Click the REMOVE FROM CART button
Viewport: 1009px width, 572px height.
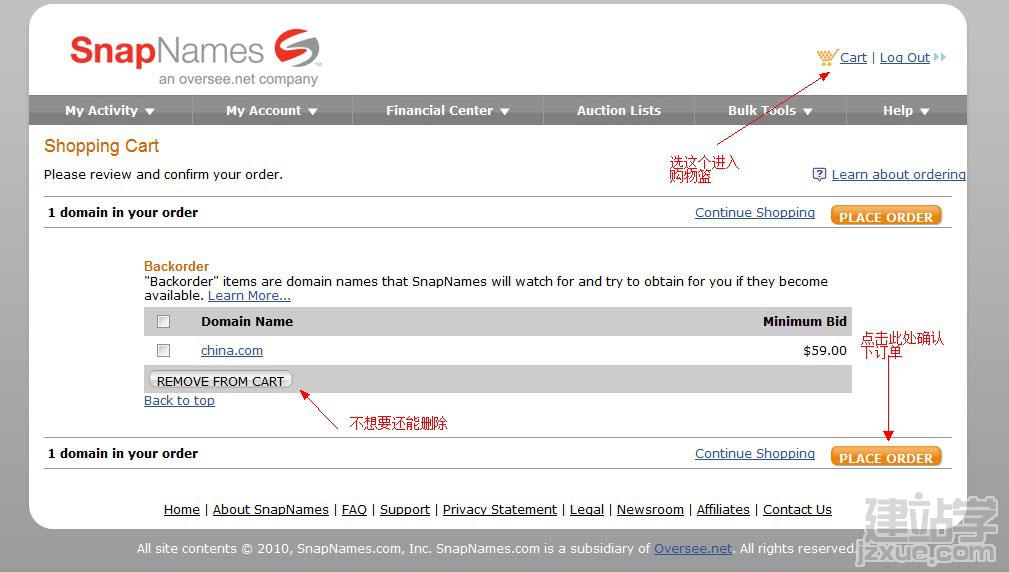221,380
